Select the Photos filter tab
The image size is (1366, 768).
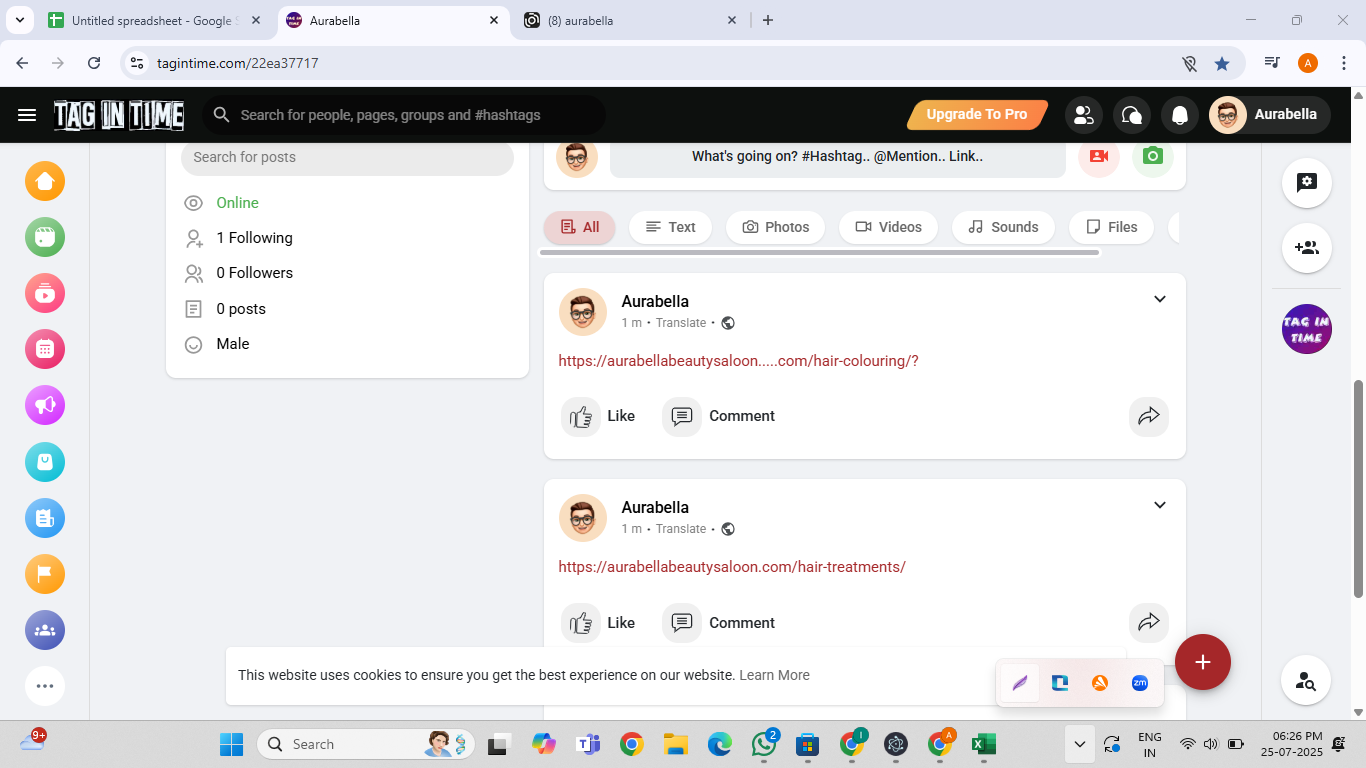pos(776,227)
